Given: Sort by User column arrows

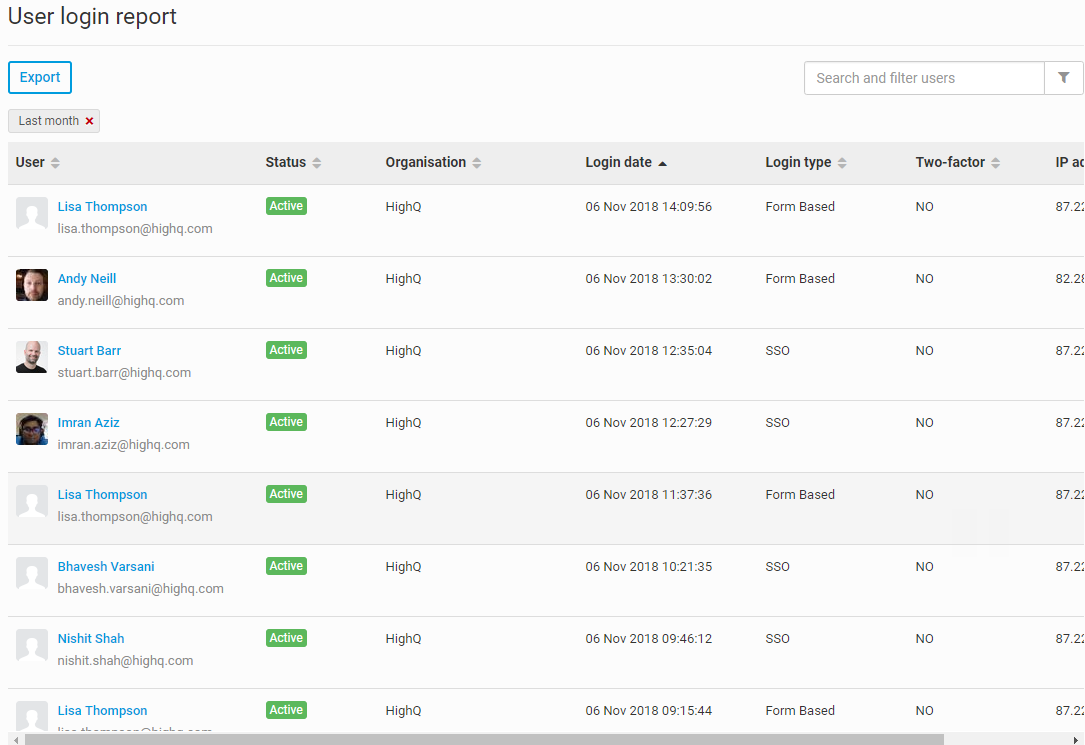Looking at the screenshot, I should pyautogui.click(x=56, y=163).
